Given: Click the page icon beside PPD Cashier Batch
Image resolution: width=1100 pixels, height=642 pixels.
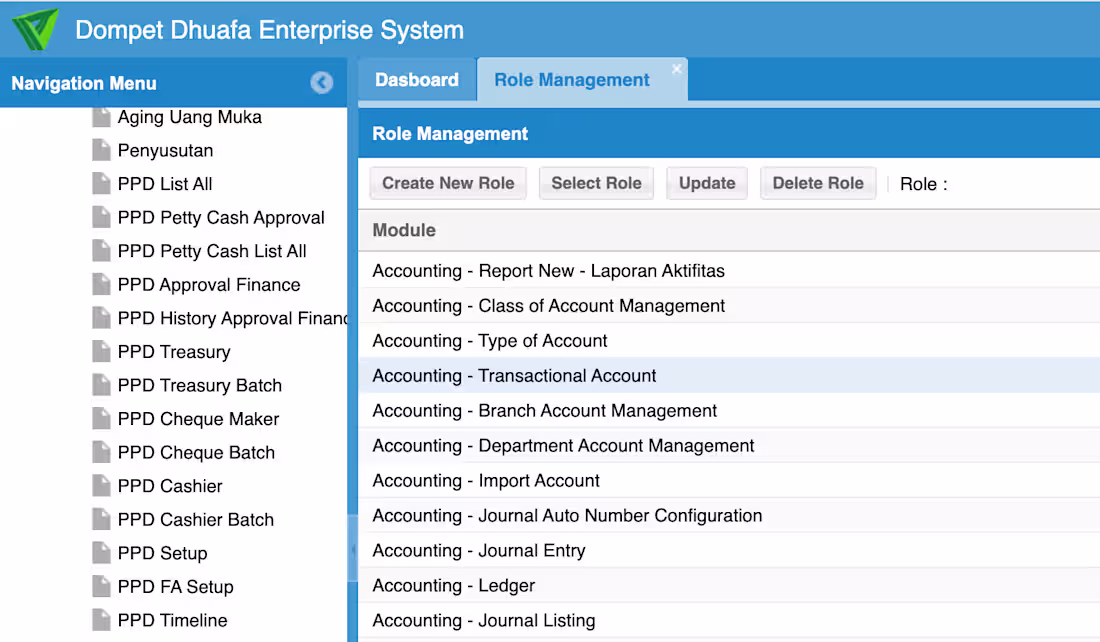Looking at the screenshot, I should click(101, 520).
